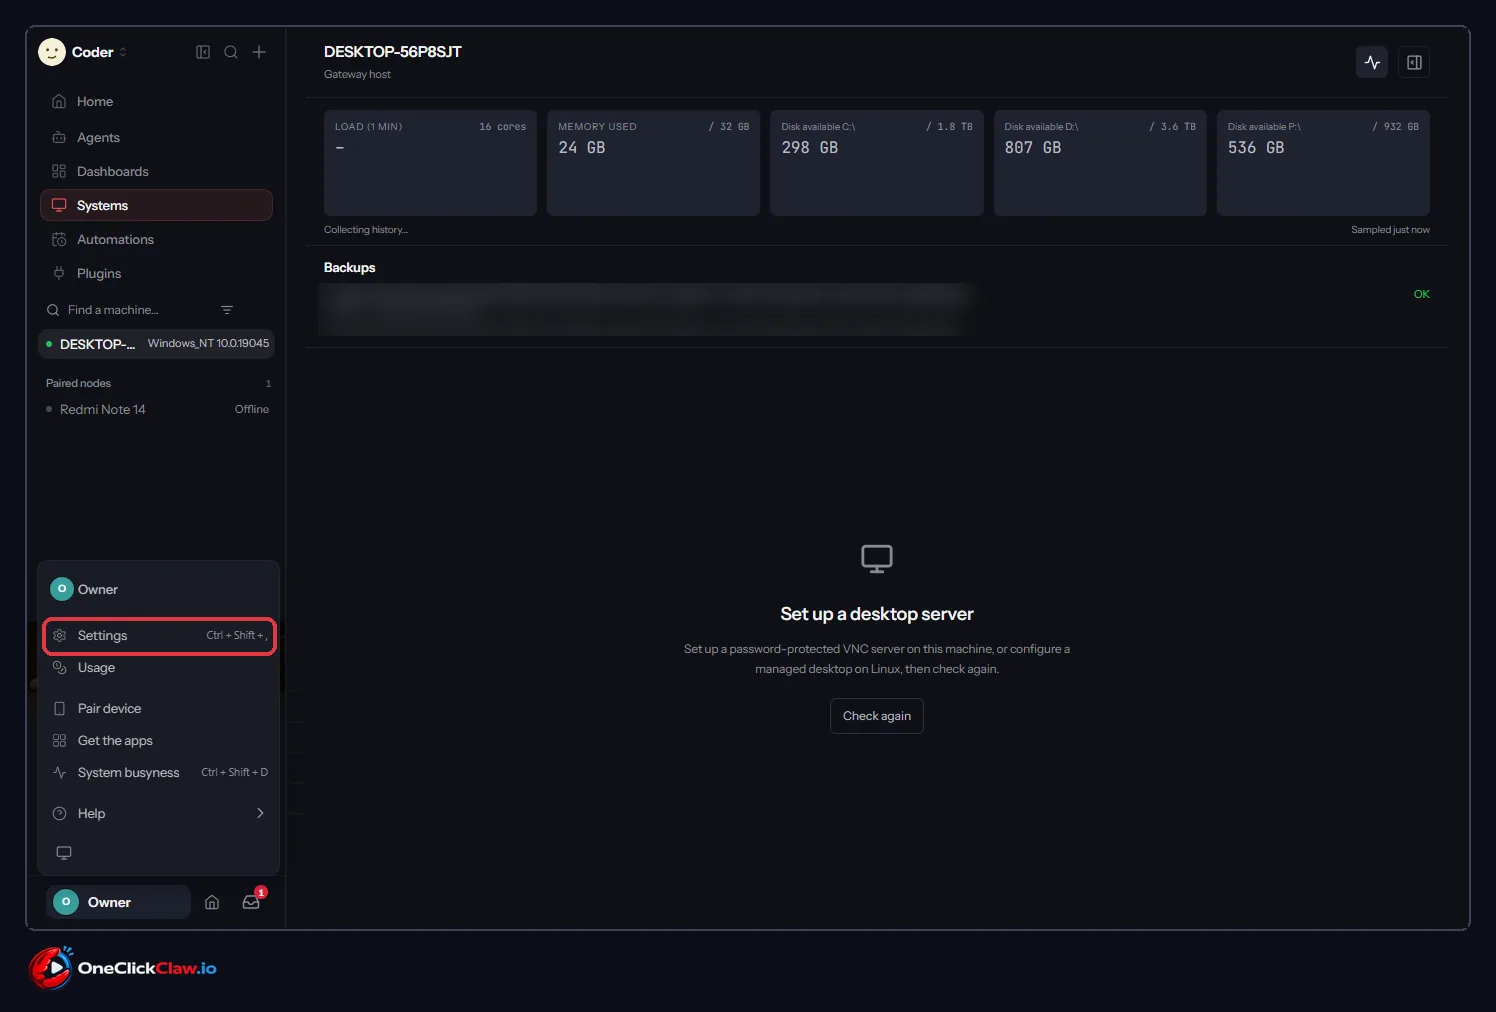Focus the Find a machine search field
1496x1012 pixels.
tap(130, 310)
